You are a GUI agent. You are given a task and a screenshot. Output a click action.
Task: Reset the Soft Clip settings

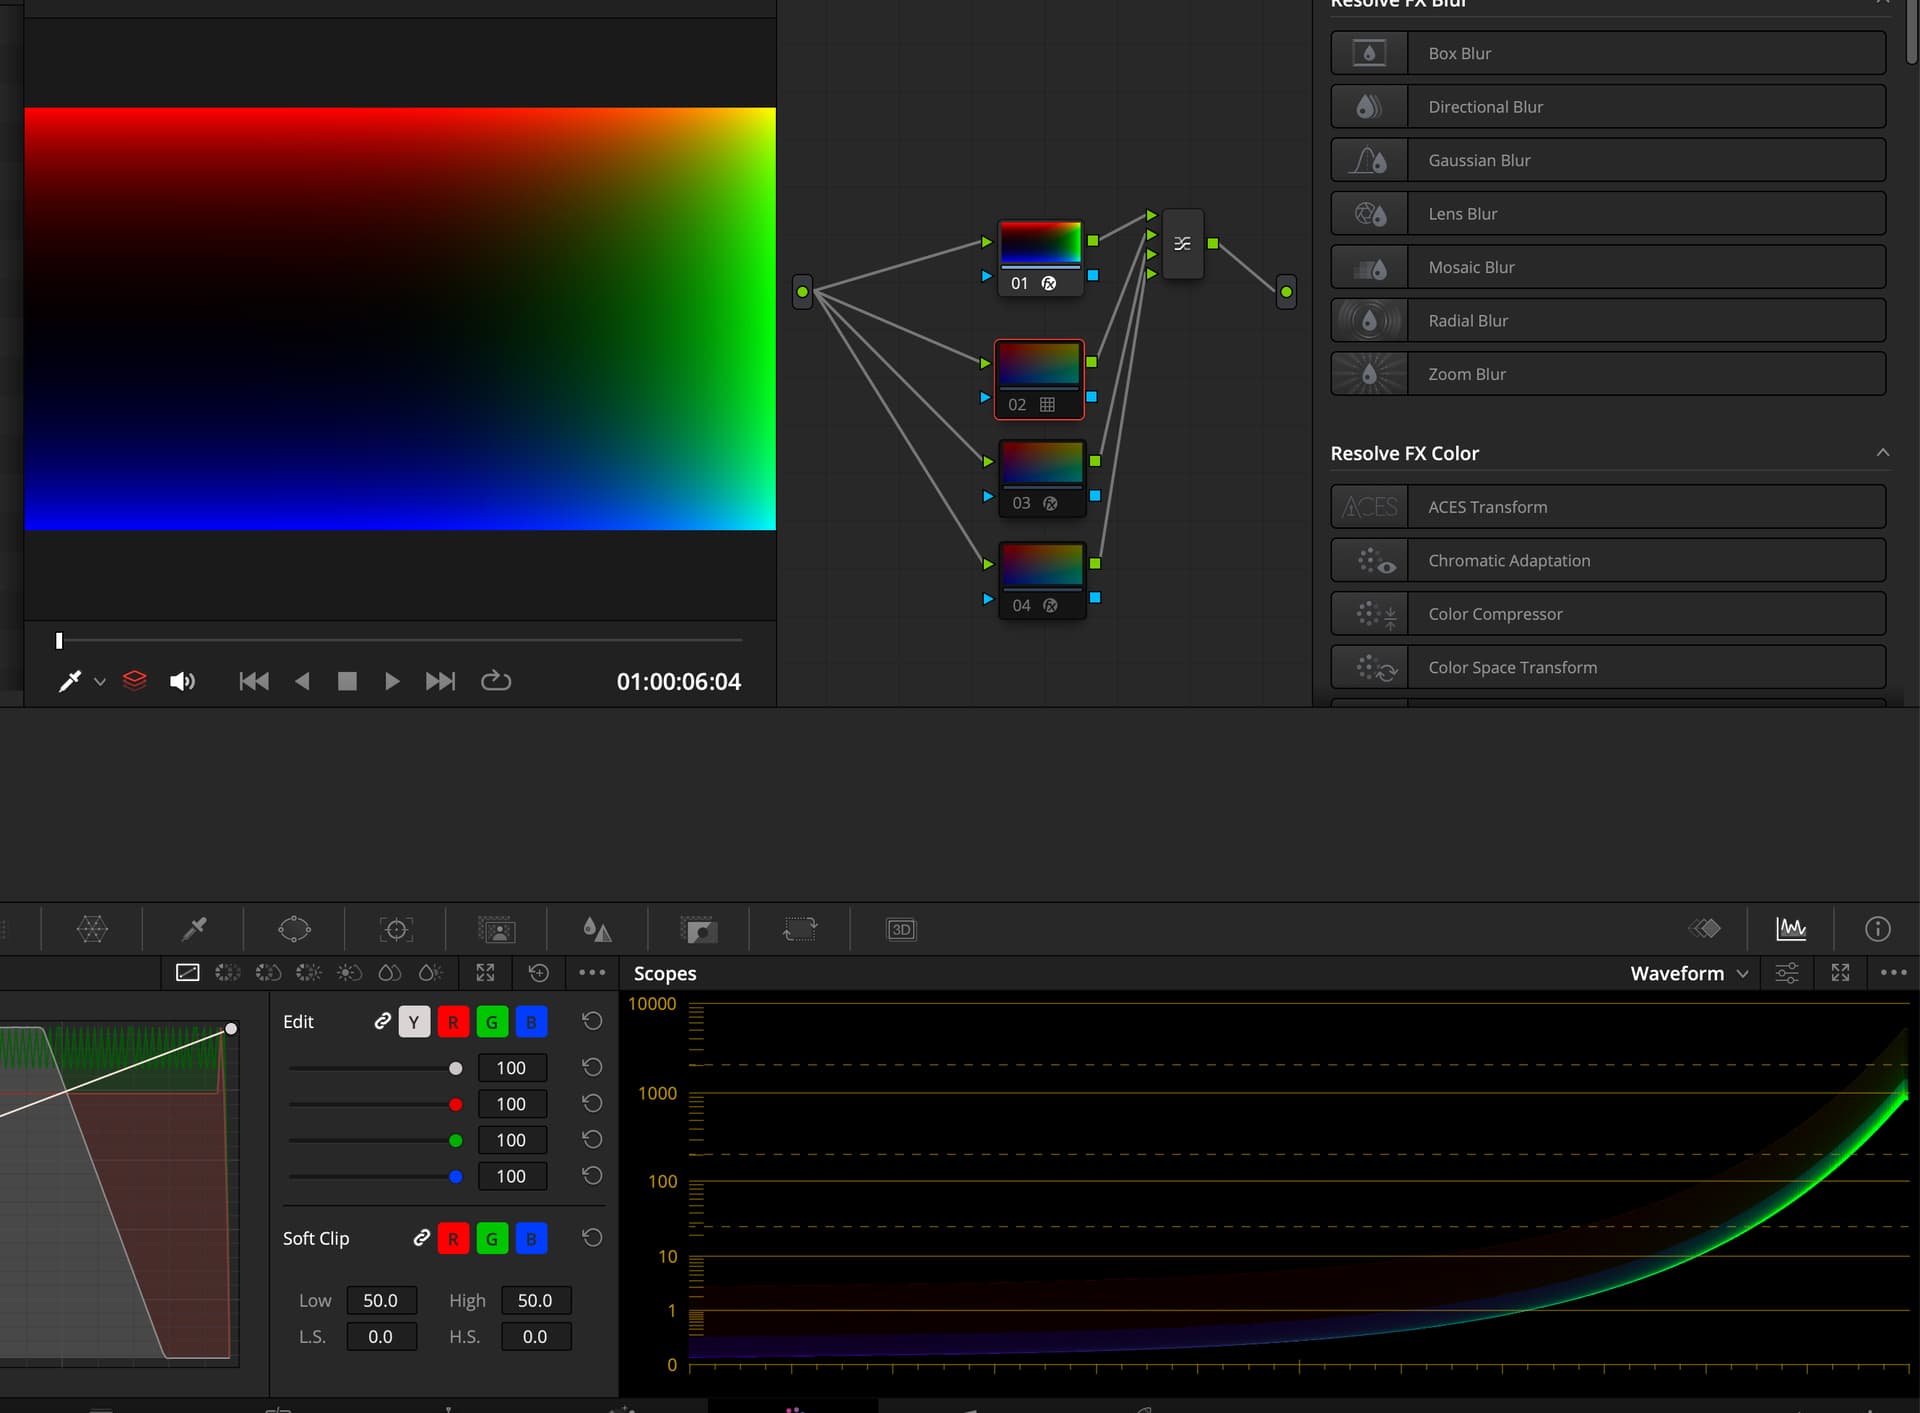(592, 1238)
